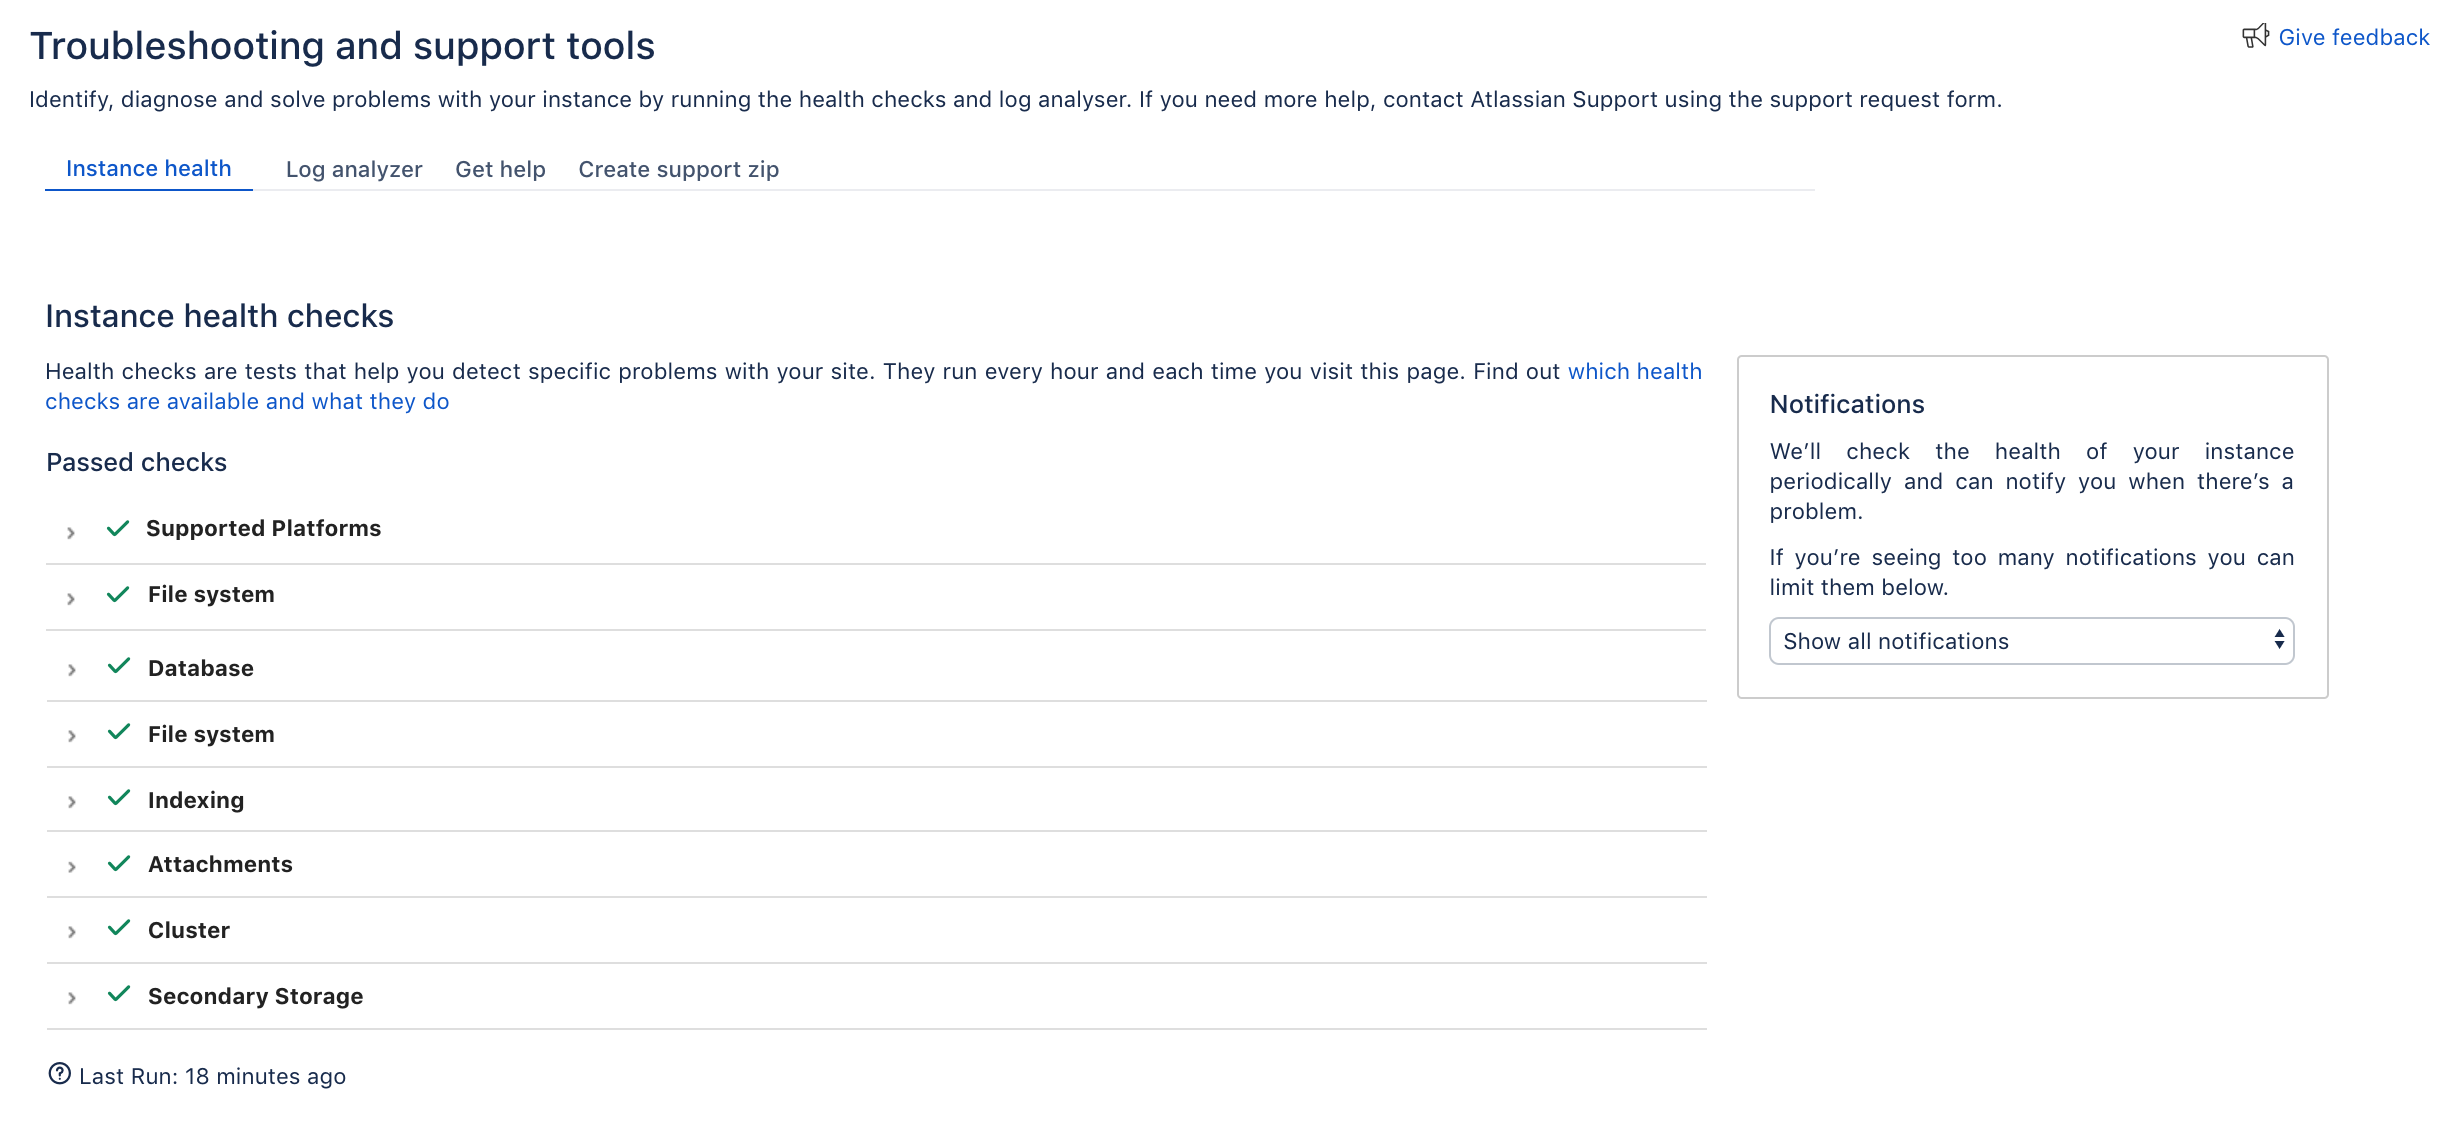2449x1142 pixels.
Task: Expand the Database health check
Action: click(71, 670)
